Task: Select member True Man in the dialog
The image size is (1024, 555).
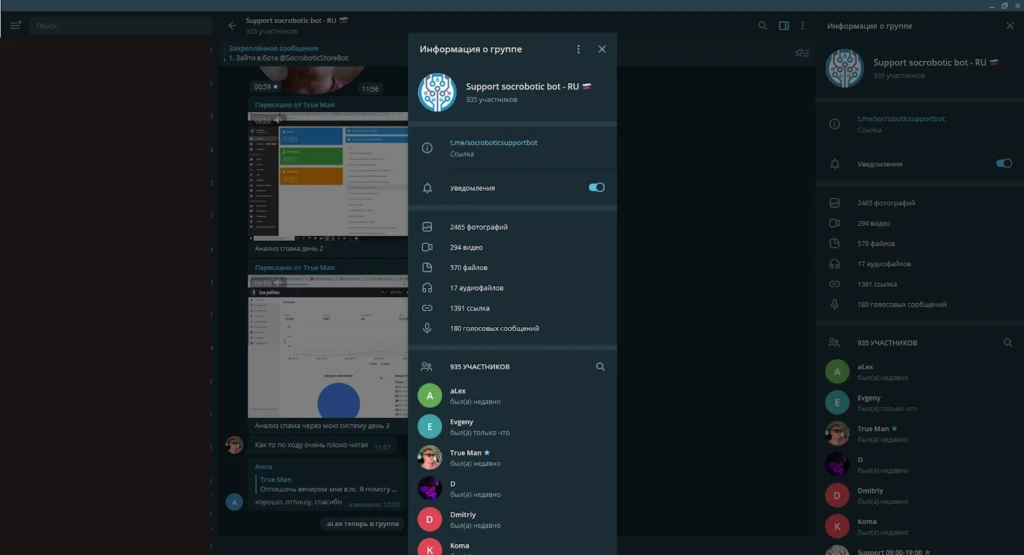Action: 512,457
